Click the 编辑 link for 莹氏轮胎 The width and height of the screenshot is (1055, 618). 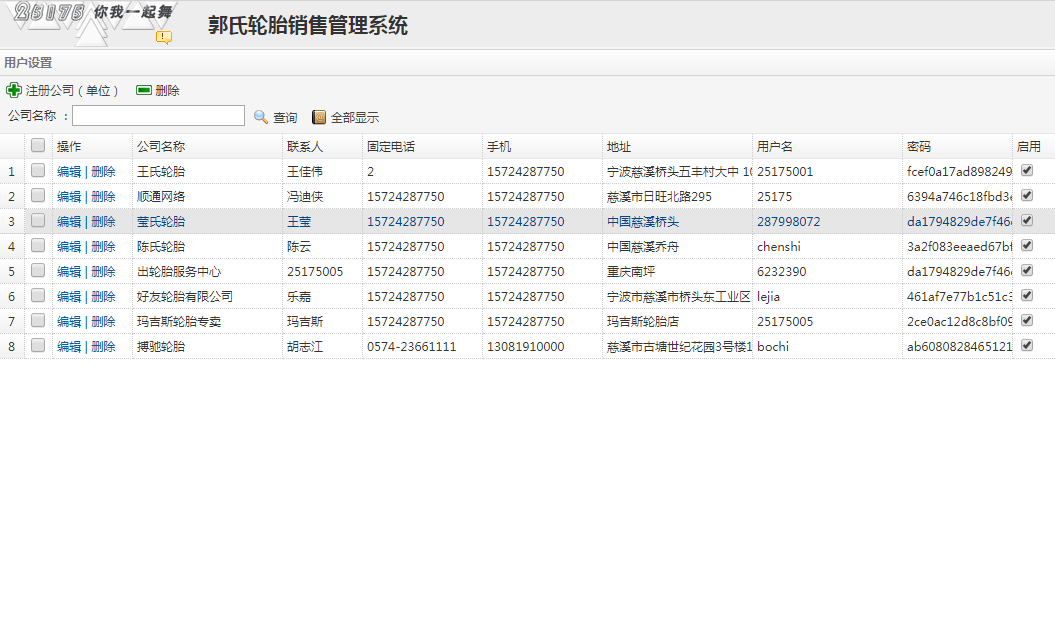click(69, 222)
